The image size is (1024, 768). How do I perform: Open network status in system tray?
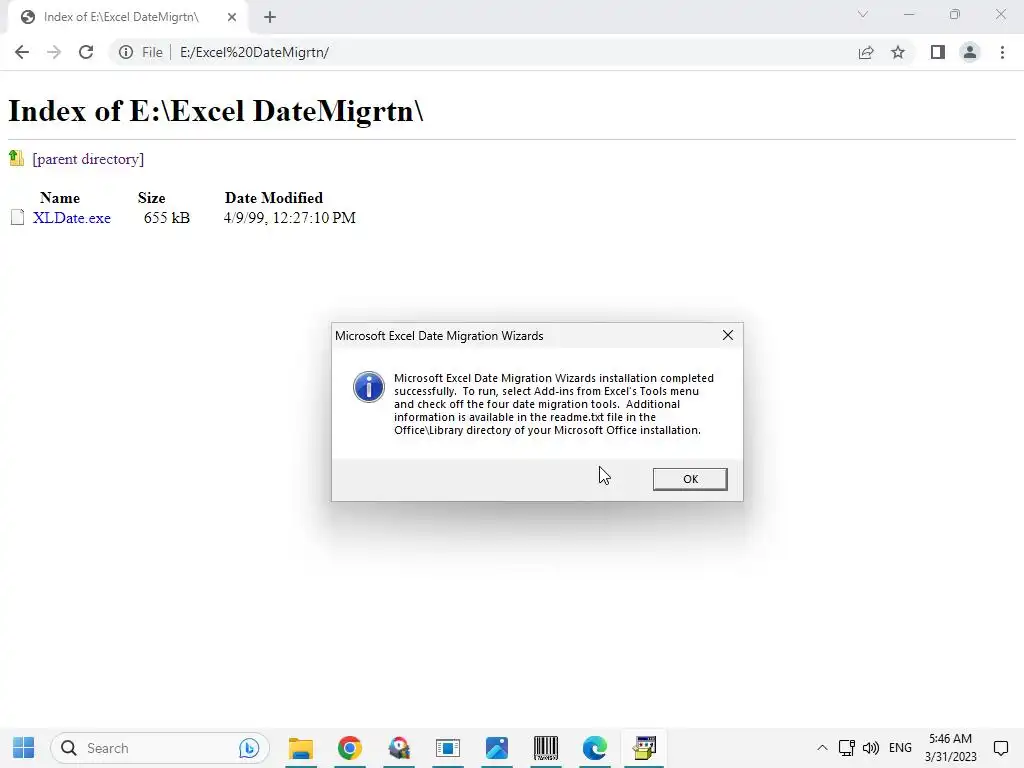(x=846, y=748)
